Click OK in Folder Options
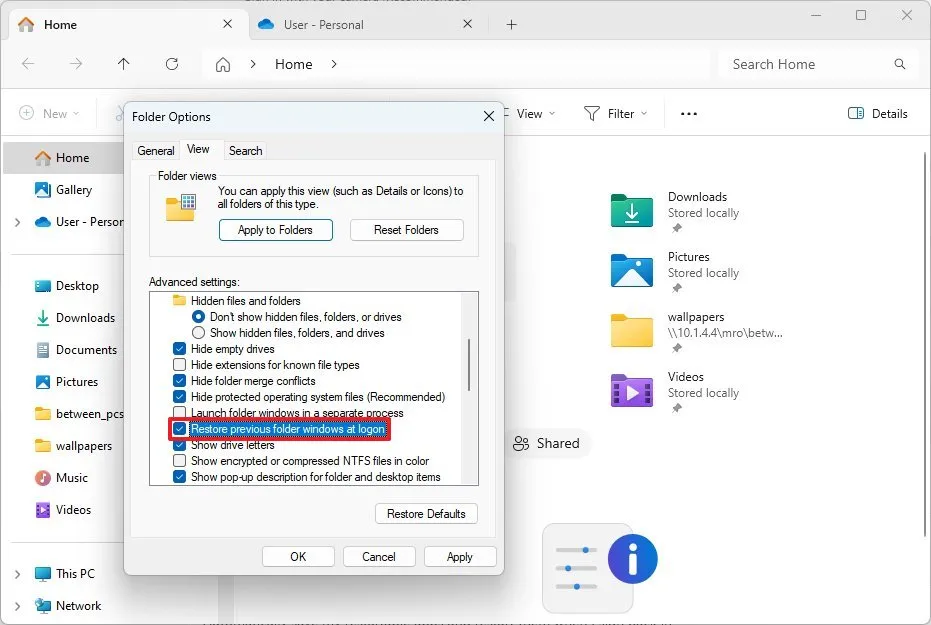Viewport: 931px width, 625px height. [298, 557]
